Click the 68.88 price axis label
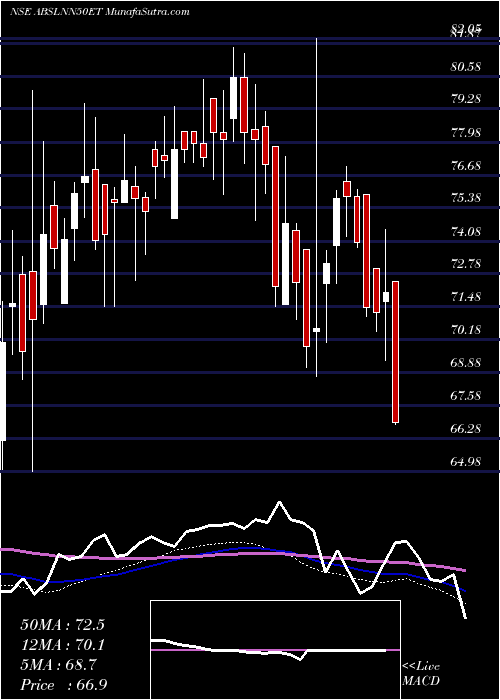 [467, 362]
